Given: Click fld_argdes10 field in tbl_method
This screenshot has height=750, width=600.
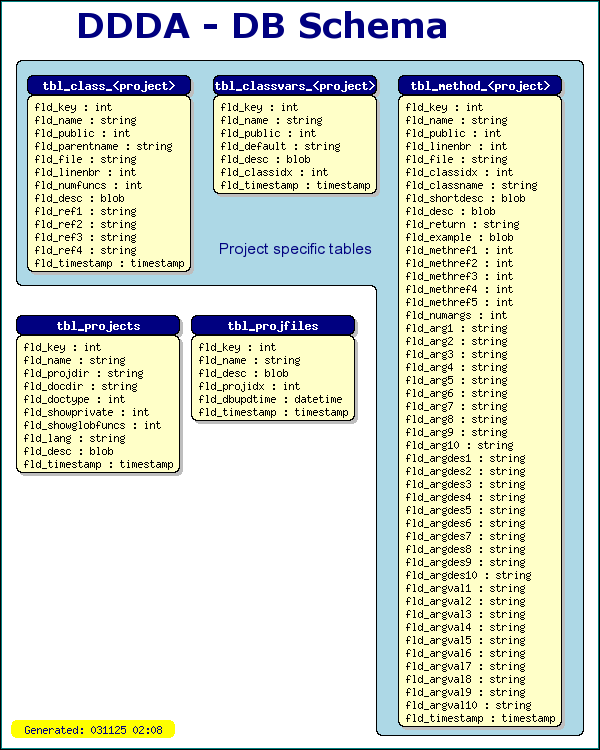Looking at the screenshot, I should click(468, 575).
